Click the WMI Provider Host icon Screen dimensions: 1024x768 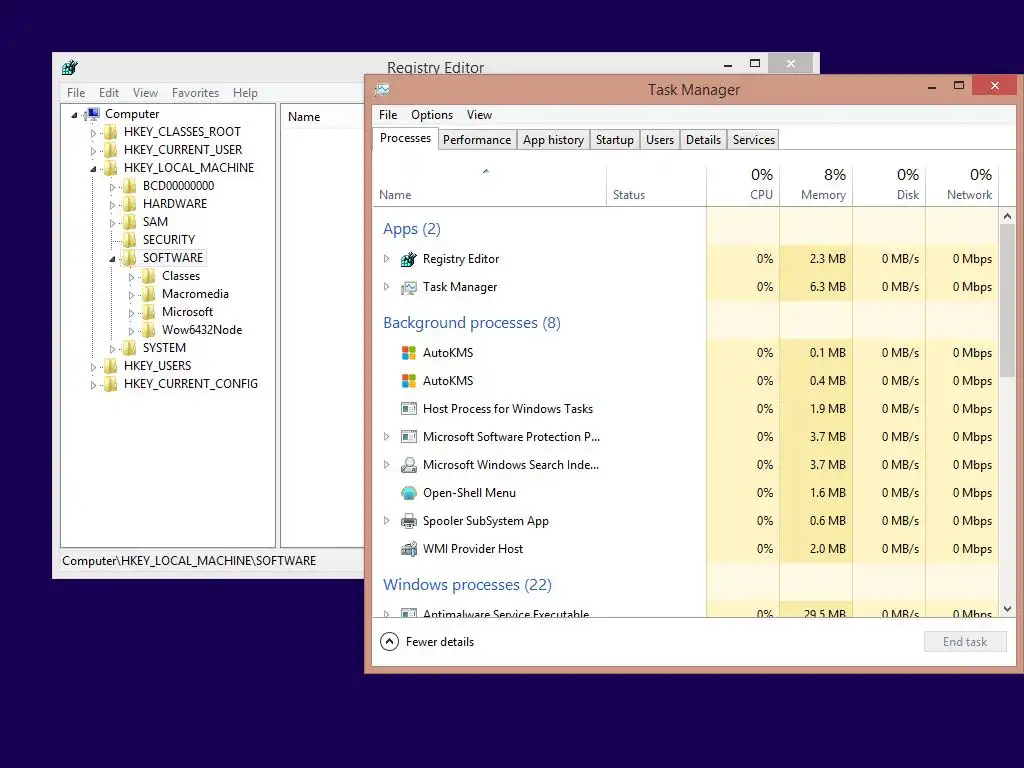pyautogui.click(x=409, y=549)
